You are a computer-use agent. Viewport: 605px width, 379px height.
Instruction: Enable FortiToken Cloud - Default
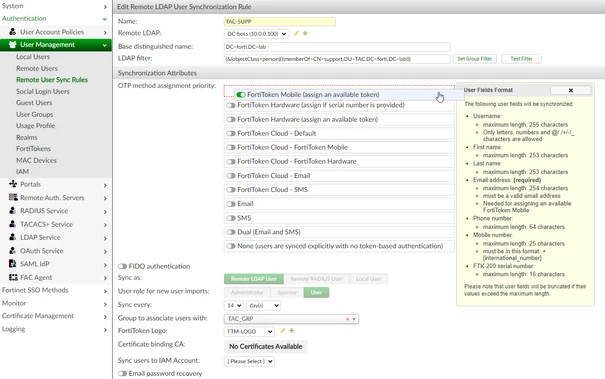231,133
